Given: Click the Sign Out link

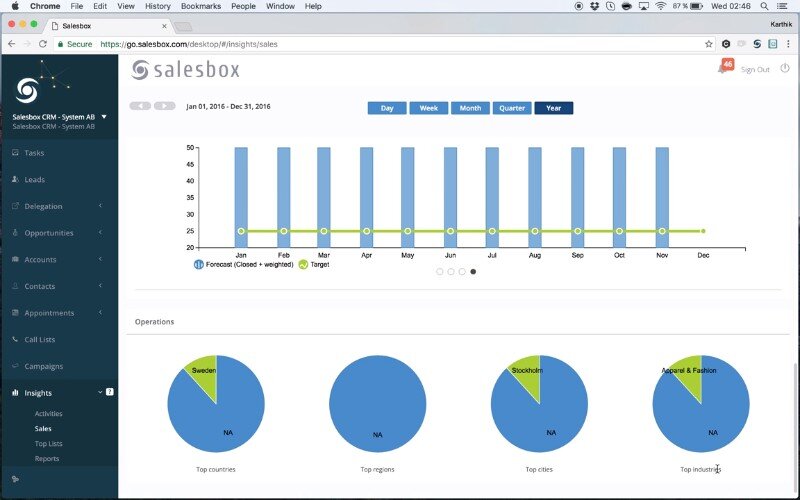Looking at the screenshot, I should tap(755, 70).
